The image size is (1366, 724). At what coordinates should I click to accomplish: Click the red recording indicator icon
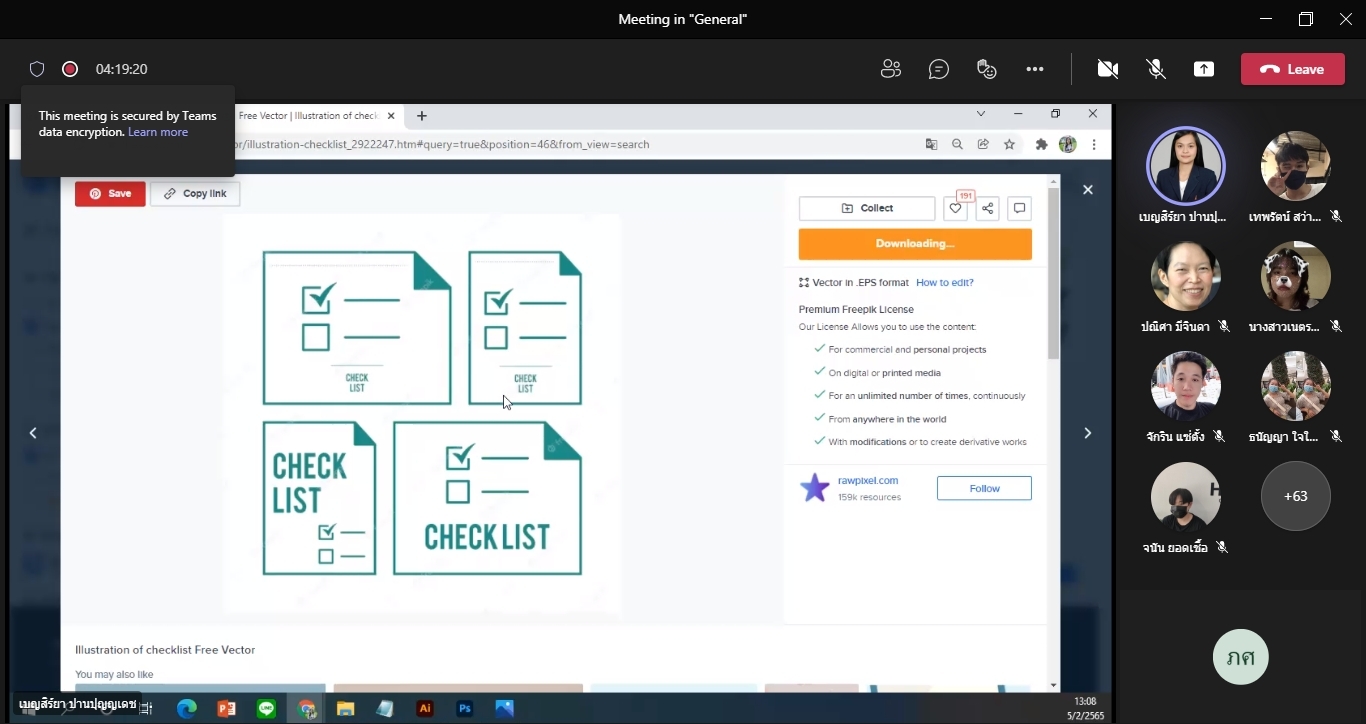70,69
